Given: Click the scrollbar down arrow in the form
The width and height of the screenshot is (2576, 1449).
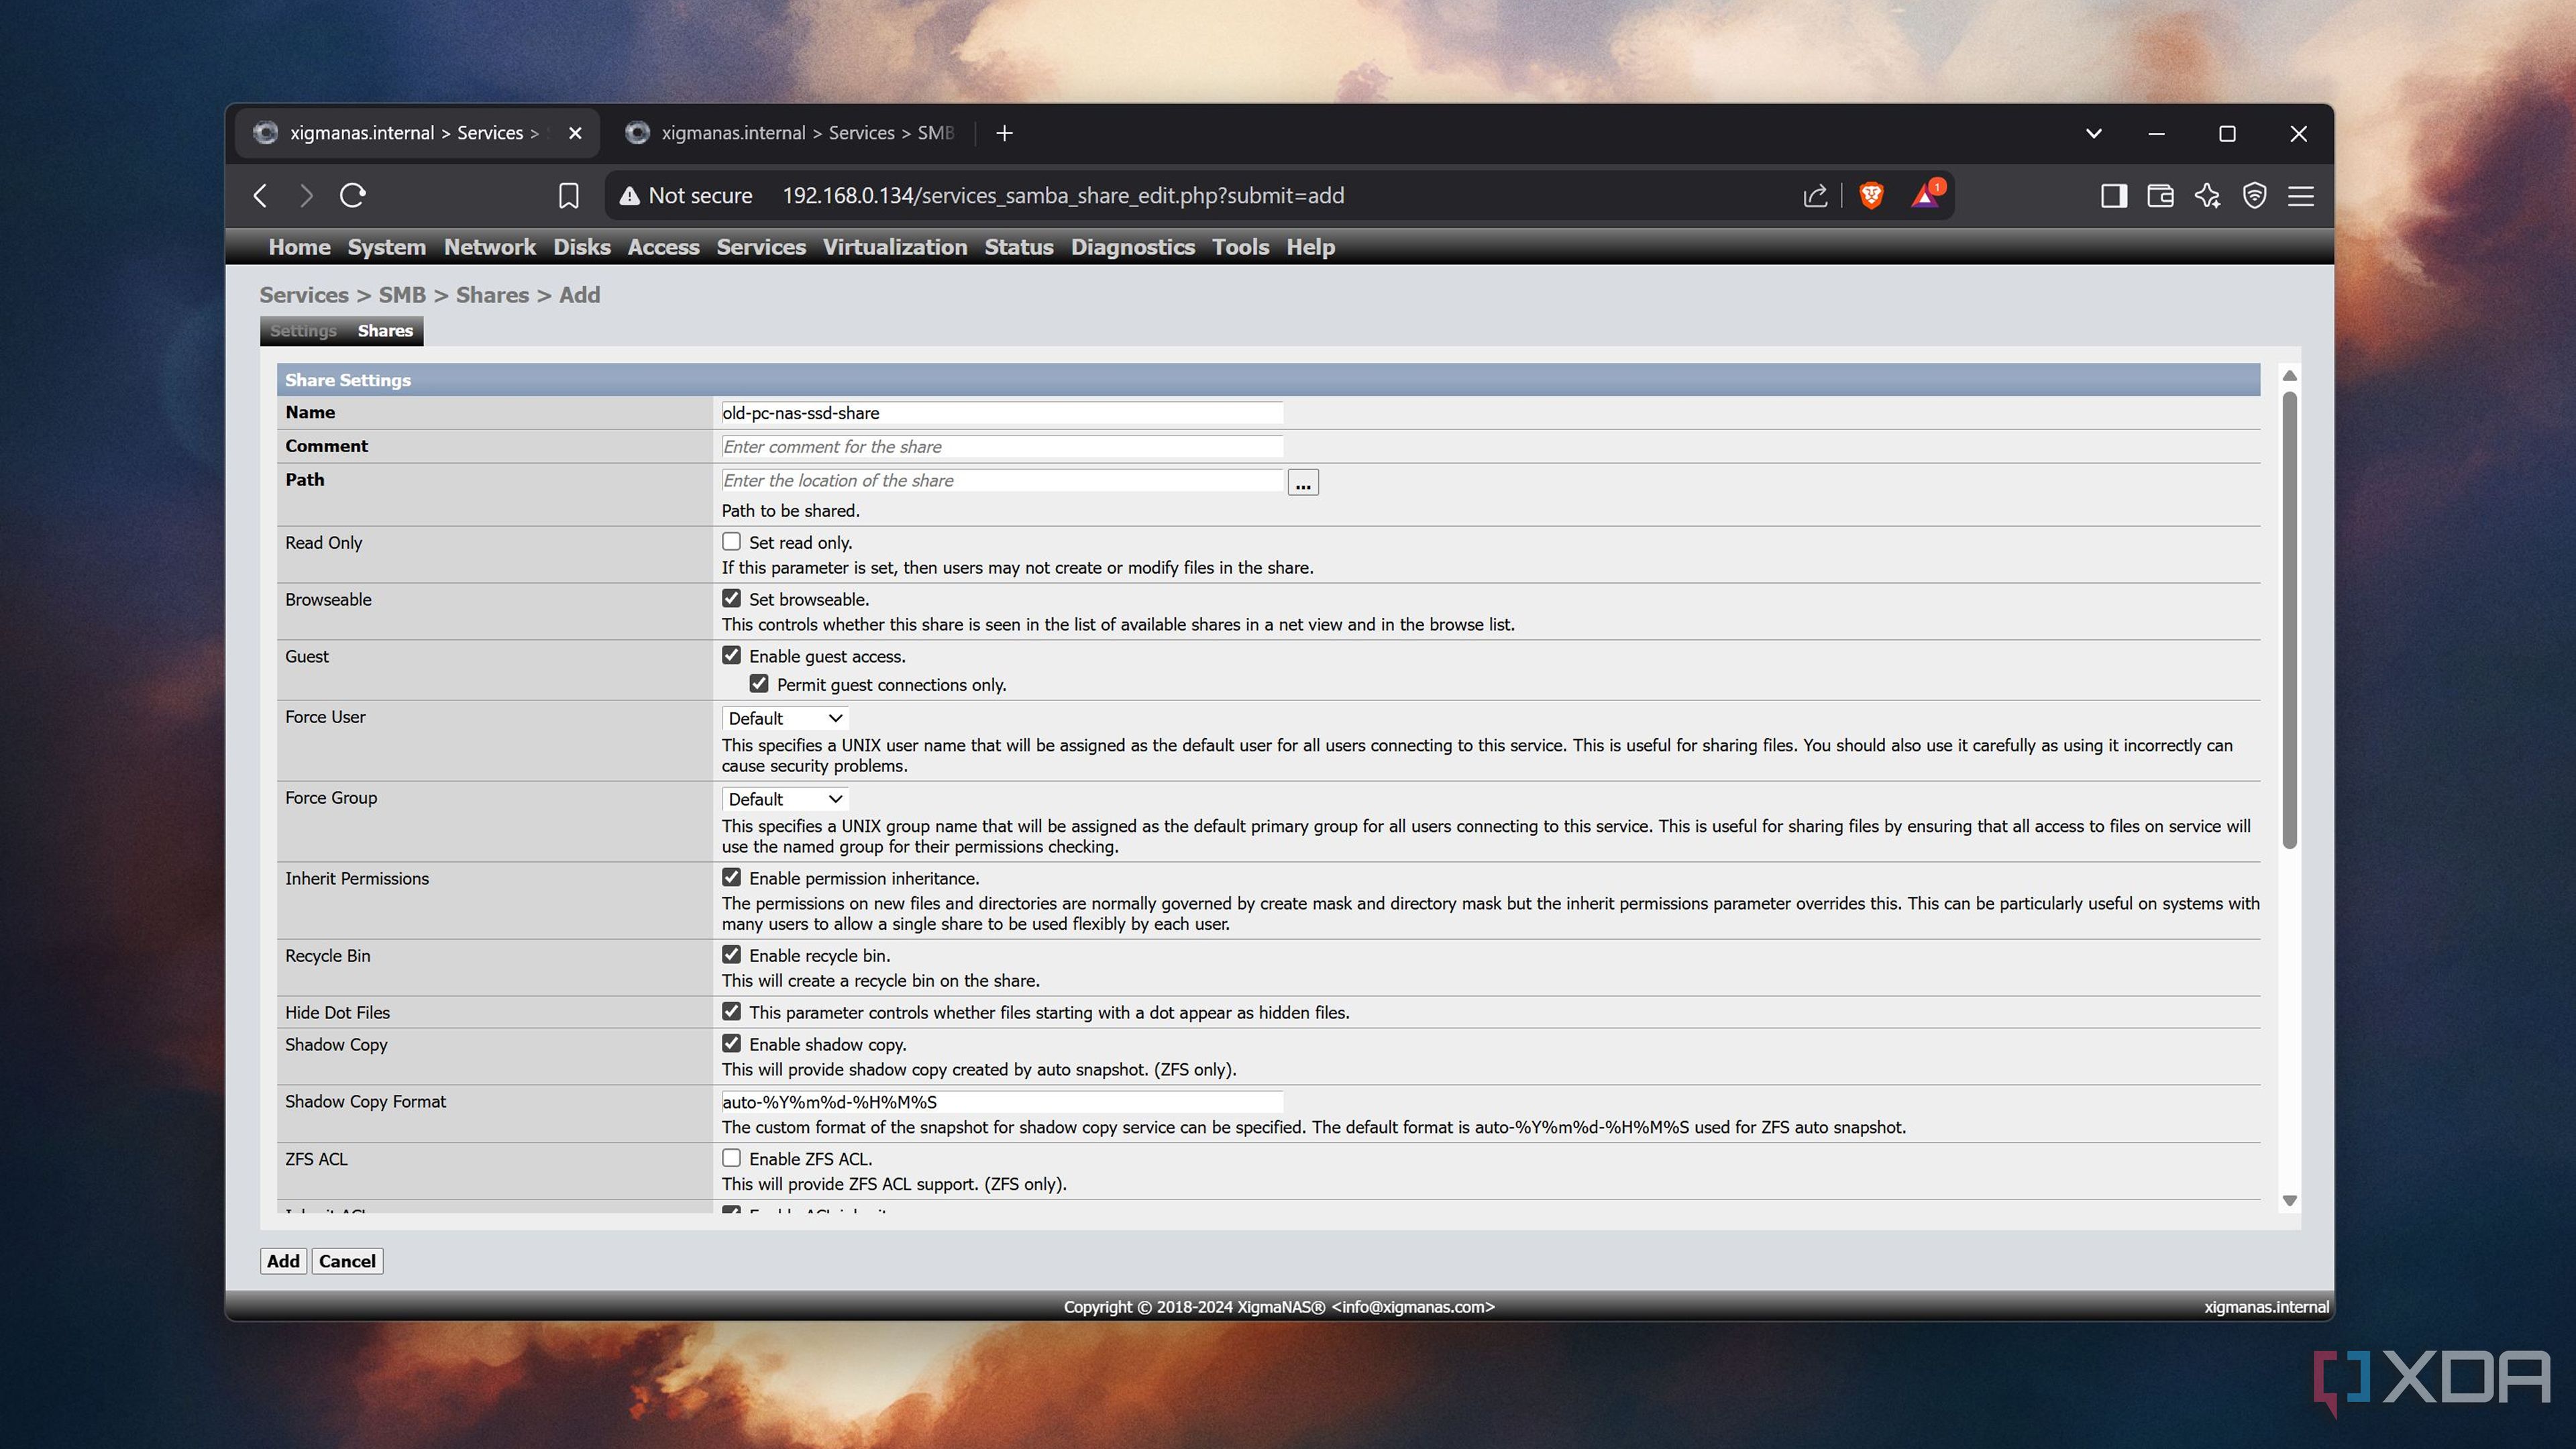Looking at the screenshot, I should click(2289, 1200).
